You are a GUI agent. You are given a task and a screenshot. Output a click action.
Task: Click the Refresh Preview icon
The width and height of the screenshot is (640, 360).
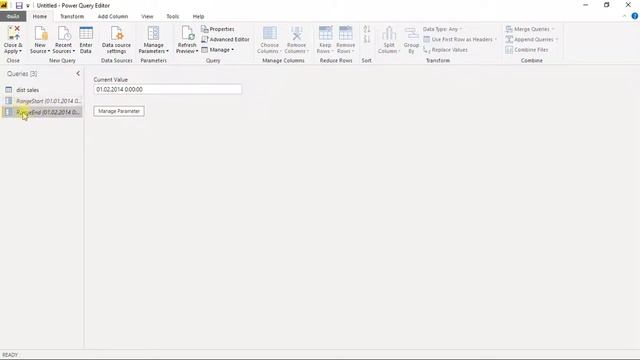pyautogui.click(x=187, y=33)
